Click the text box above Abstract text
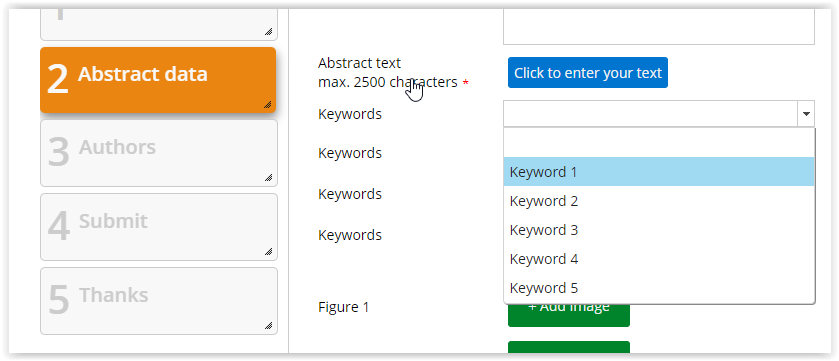The height and width of the screenshot is (361, 839). [x=659, y=27]
